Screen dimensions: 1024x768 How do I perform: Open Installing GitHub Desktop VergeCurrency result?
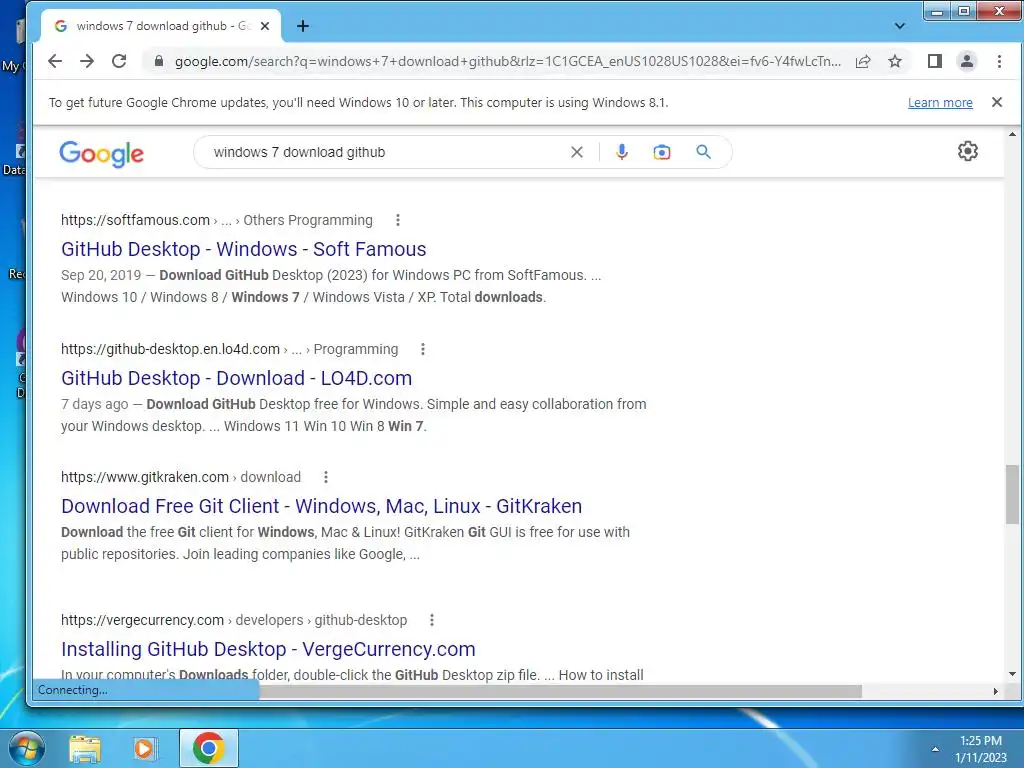coord(268,649)
